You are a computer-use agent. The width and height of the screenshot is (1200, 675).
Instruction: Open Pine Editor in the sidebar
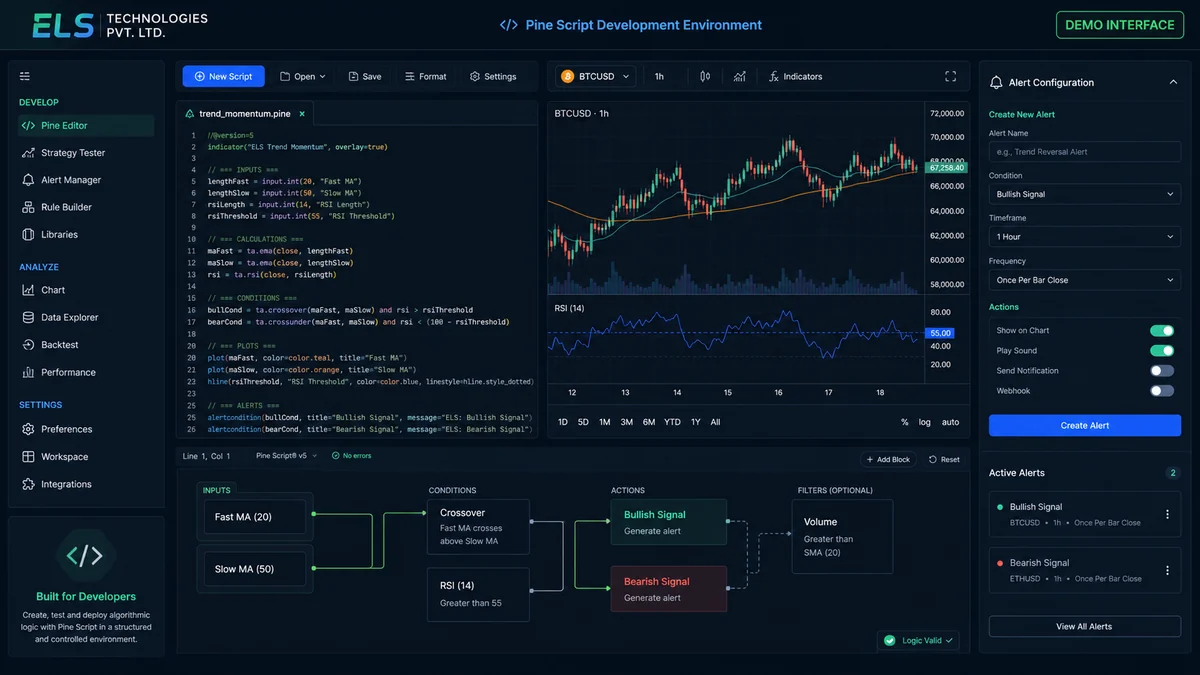tap(85, 125)
